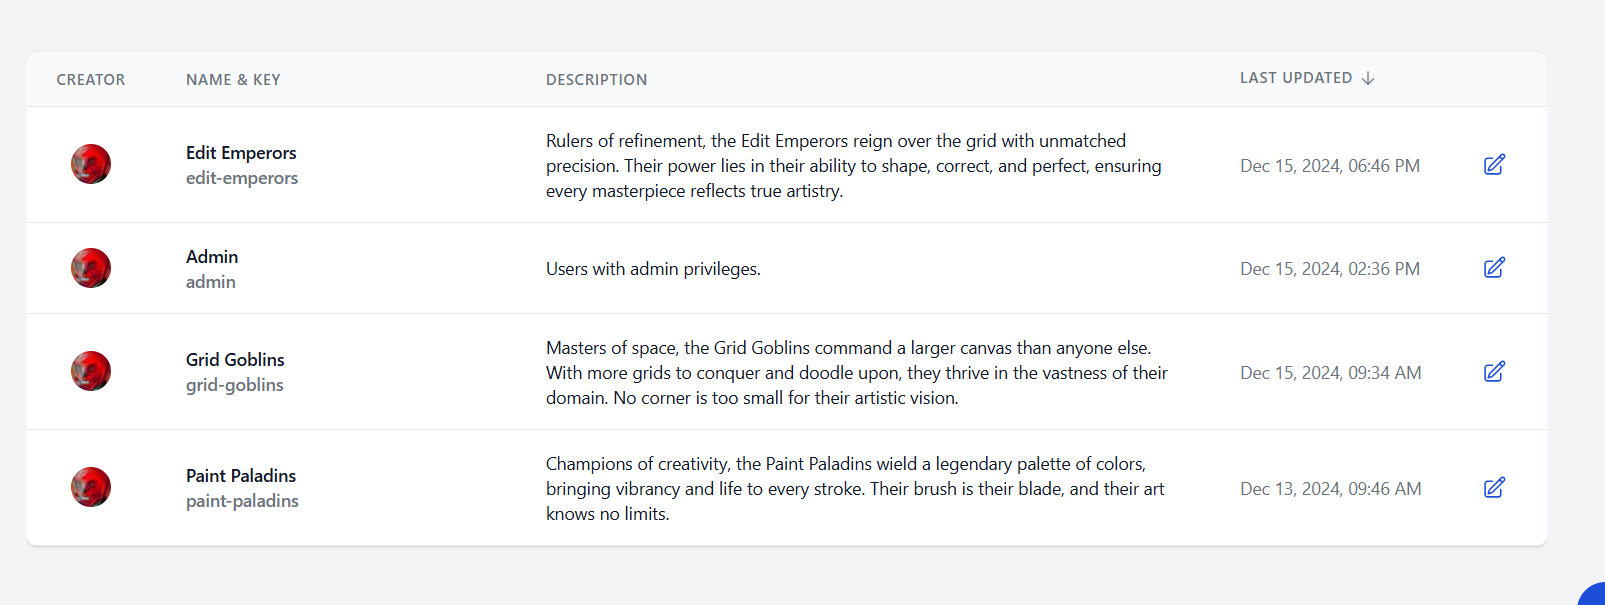This screenshot has width=1605, height=605.
Task: Open the Grid Goblins group name
Action: pyautogui.click(x=235, y=360)
